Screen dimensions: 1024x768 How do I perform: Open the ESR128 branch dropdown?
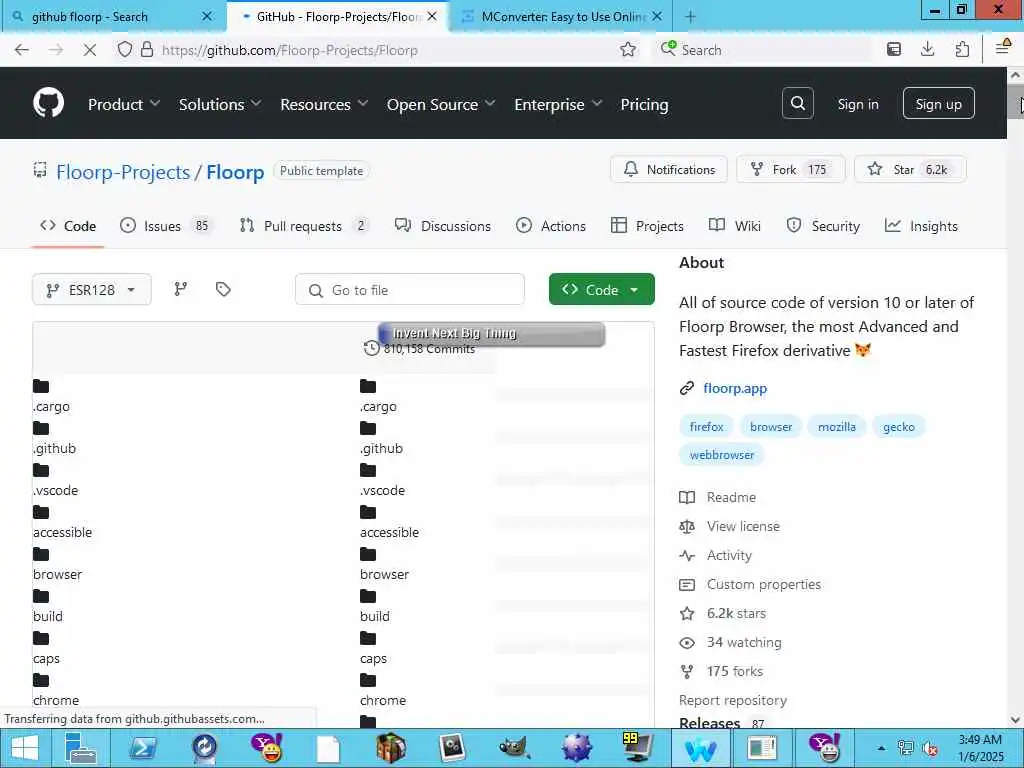[91, 289]
